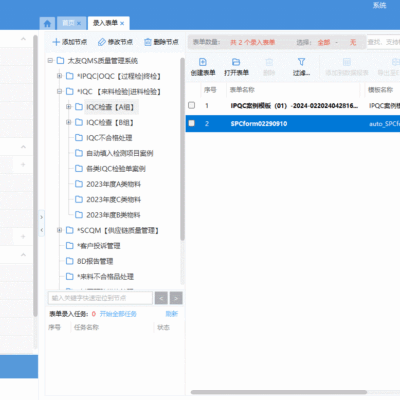400x400 pixels.
Task: Click the tree panel vertical scrollbar
Action: (182, 149)
